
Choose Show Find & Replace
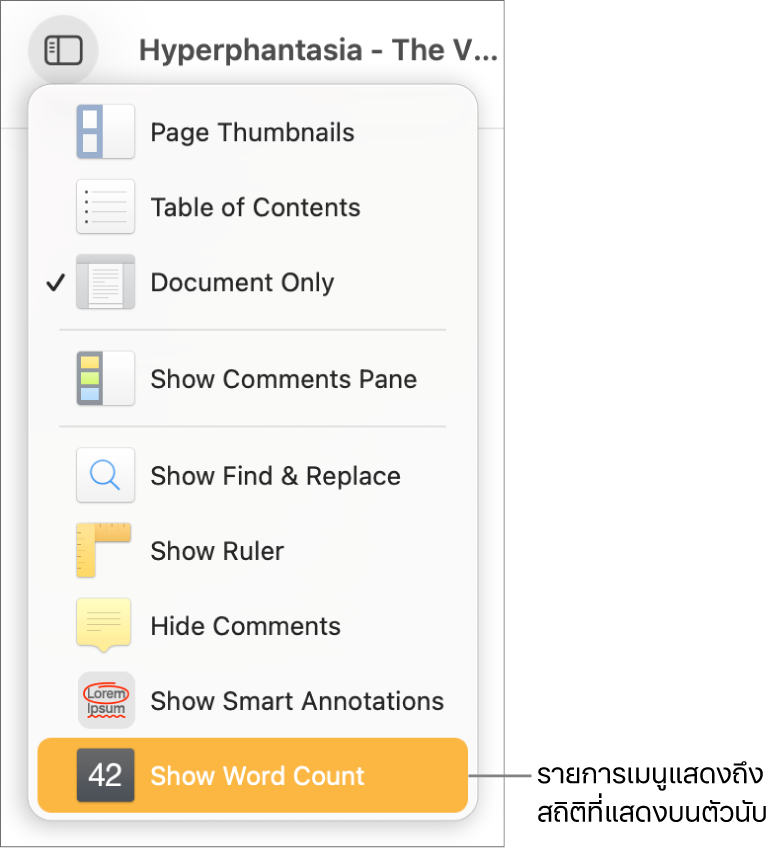point(275,476)
